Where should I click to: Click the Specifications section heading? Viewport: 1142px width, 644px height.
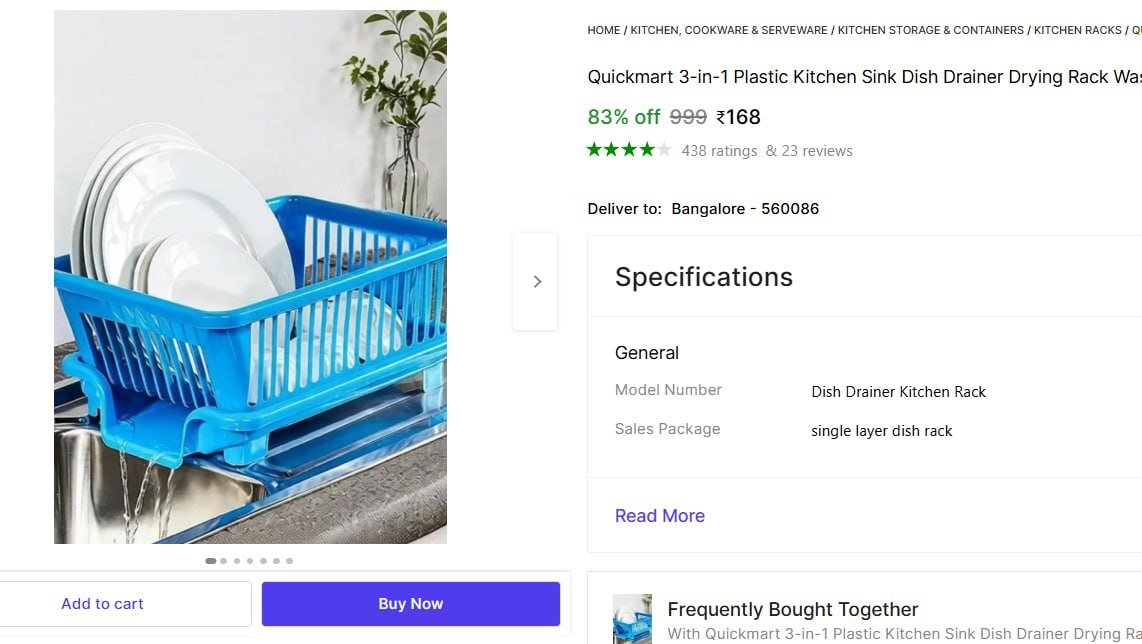coord(703,277)
